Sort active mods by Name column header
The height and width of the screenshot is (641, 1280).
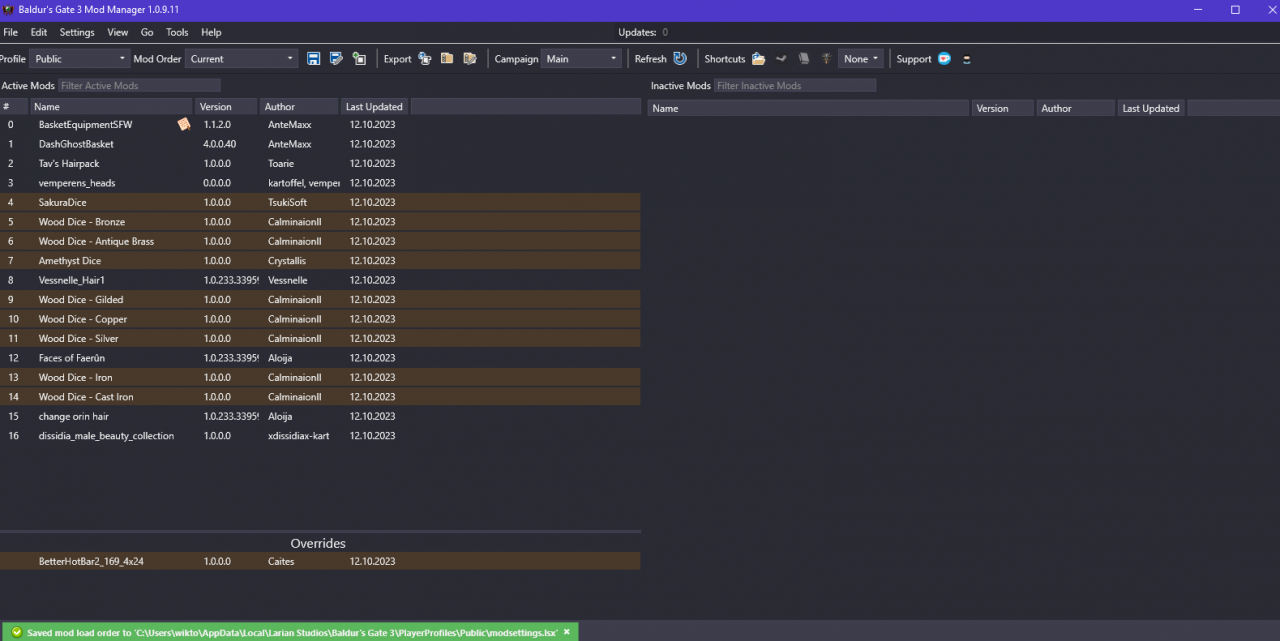click(x=111, y=107)
